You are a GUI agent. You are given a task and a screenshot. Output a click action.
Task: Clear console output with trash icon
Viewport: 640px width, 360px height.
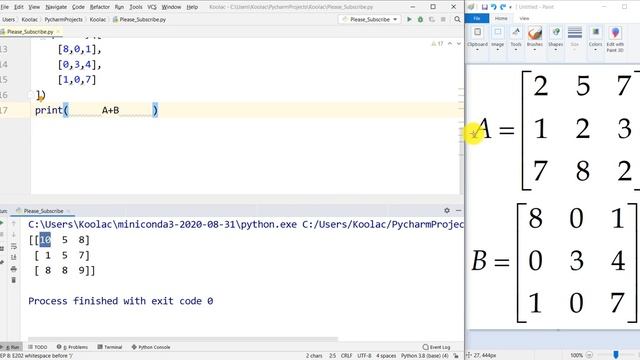click(13, 280)
